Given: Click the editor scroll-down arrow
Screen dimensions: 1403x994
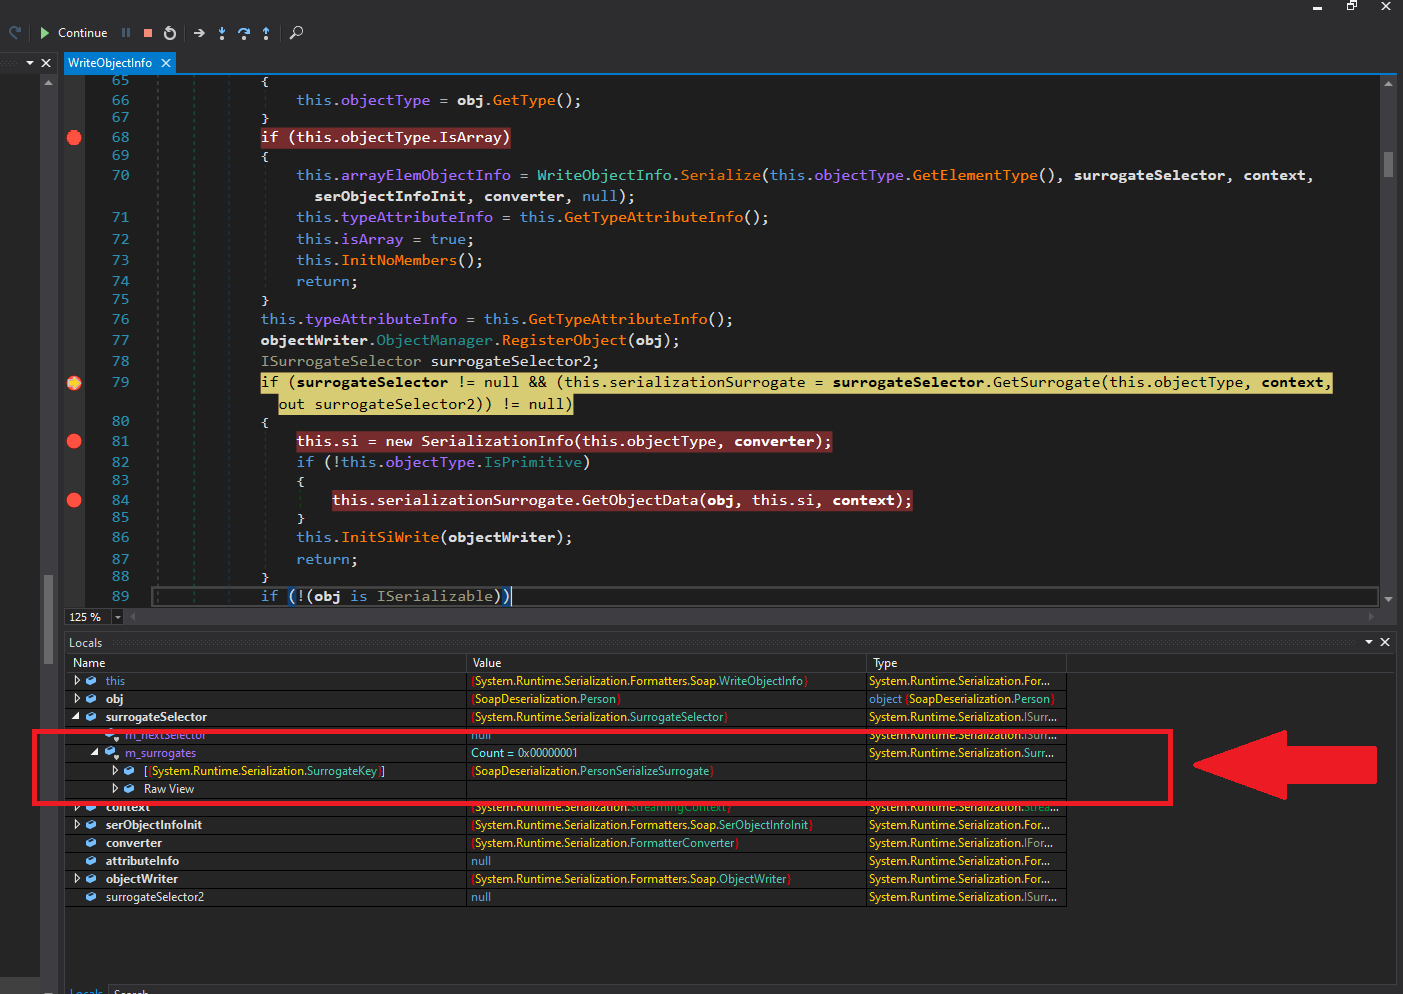Looking at the screenshot, I should point(1388,598).
